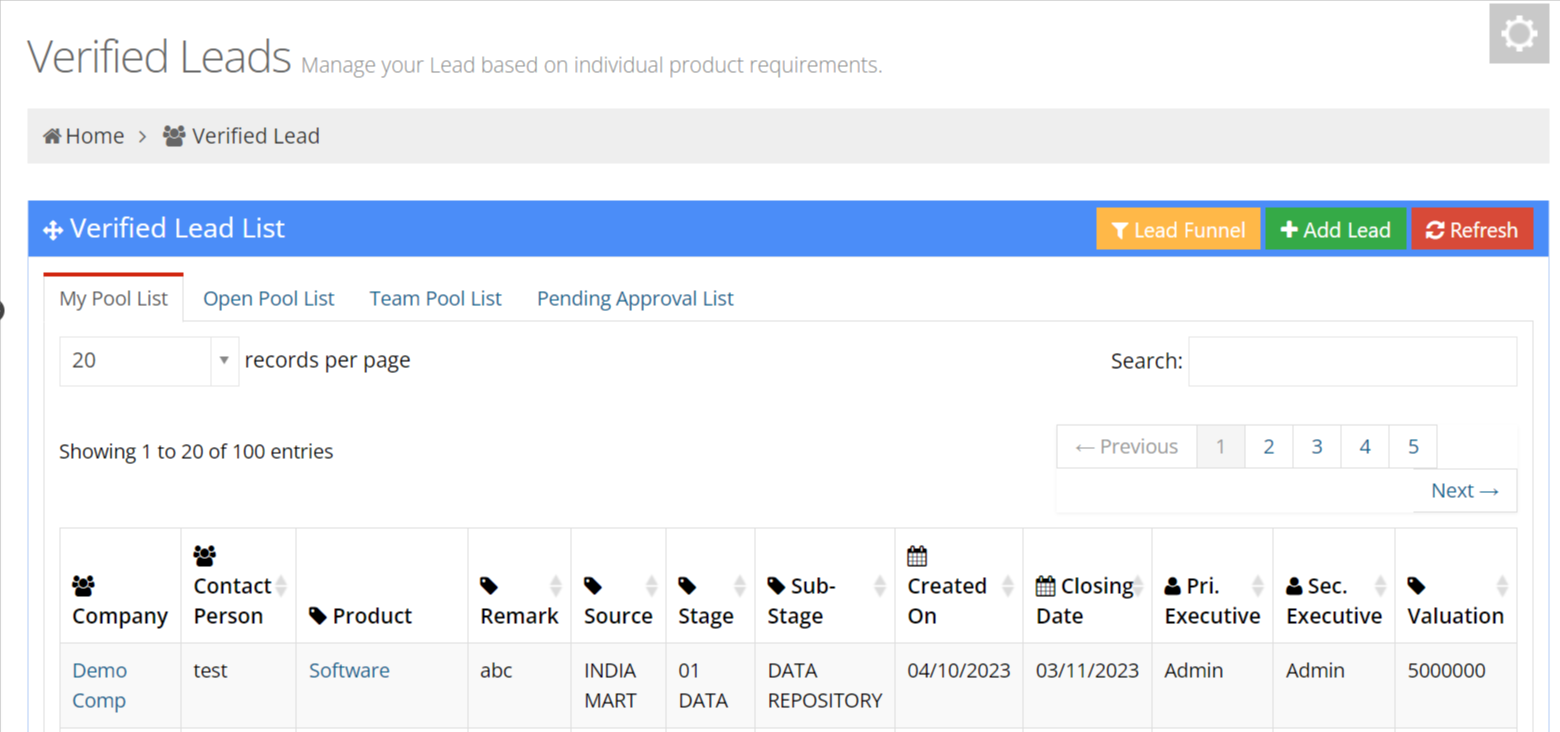Open the settings gear icon
The height and width of the screenshot is (732, 1560).
pos(1518,34)
